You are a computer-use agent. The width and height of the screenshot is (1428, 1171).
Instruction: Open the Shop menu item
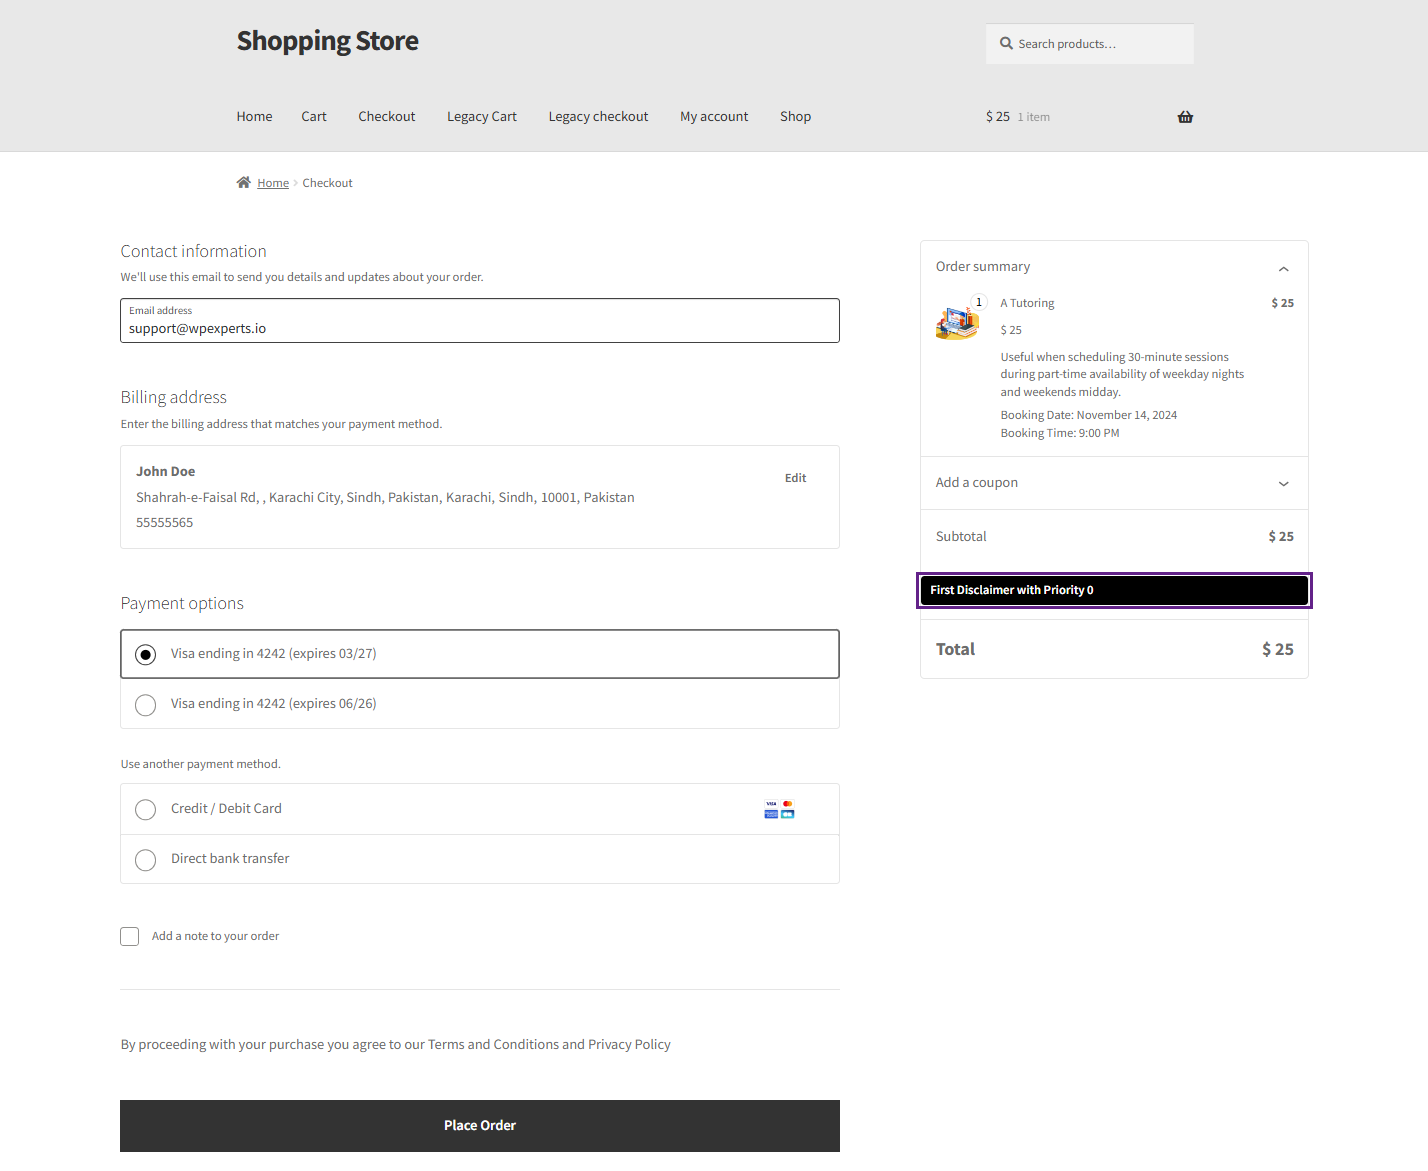pos(795,117)
